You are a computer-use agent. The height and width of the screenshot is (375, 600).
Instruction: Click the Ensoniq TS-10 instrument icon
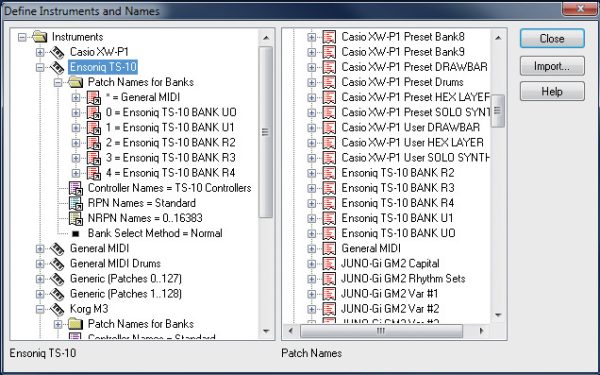coord(57,67)
